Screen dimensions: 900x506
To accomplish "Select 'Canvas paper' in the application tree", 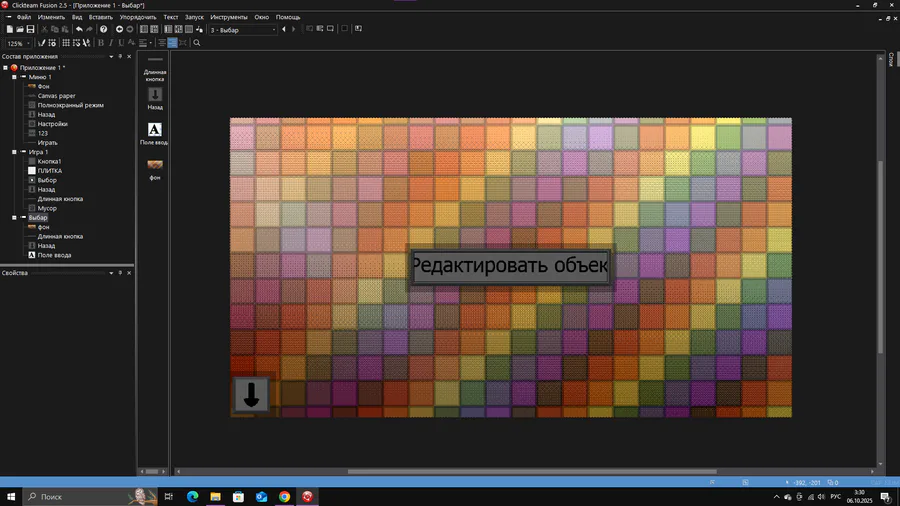I will click(56, 96).
